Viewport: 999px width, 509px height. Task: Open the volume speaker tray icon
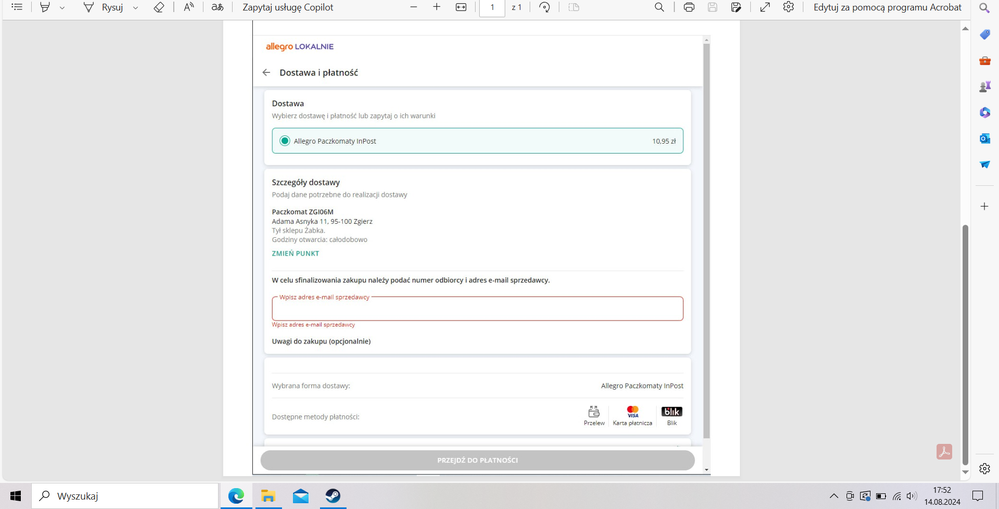coord(912,496)
